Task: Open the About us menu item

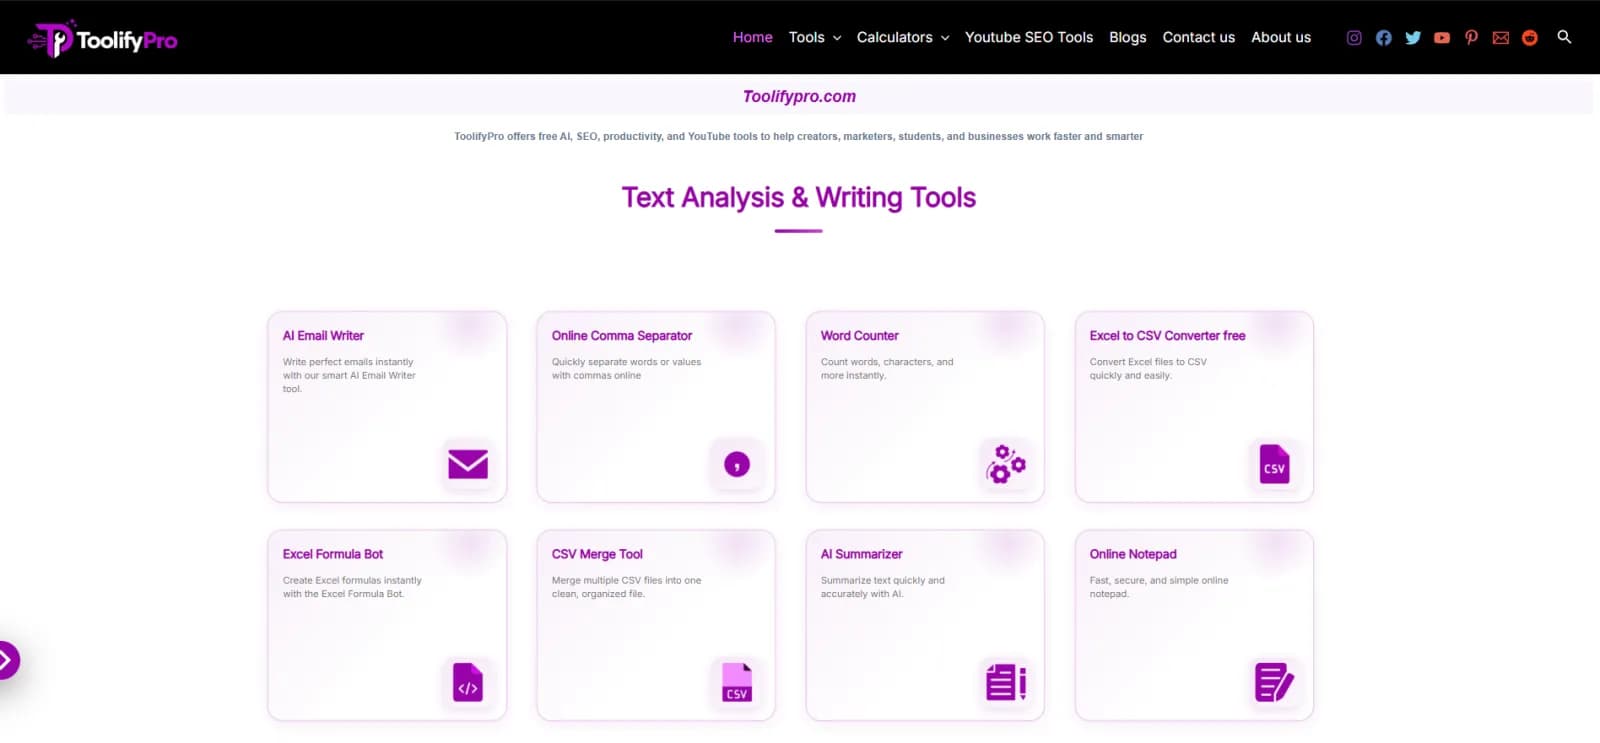Action: coord(1281,37)
